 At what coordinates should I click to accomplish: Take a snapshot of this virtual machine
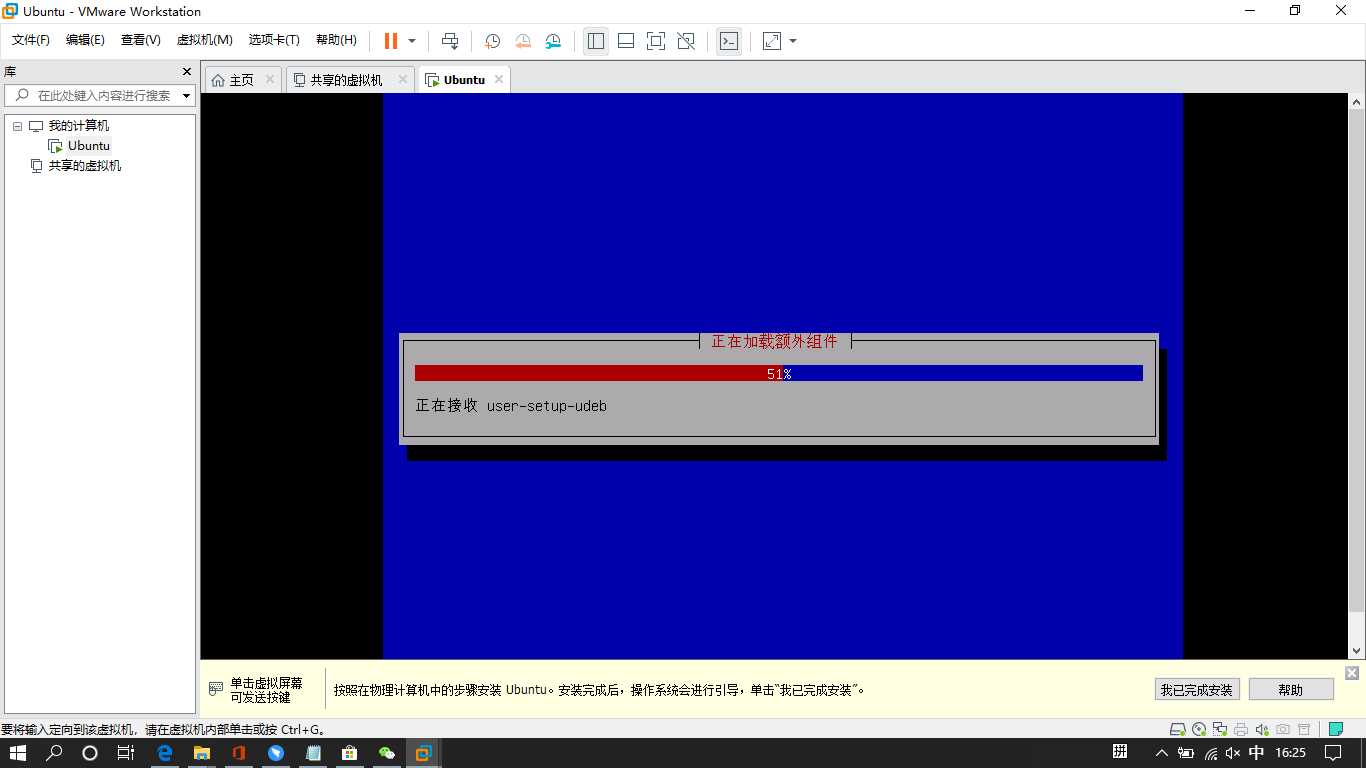pos(493,41)
